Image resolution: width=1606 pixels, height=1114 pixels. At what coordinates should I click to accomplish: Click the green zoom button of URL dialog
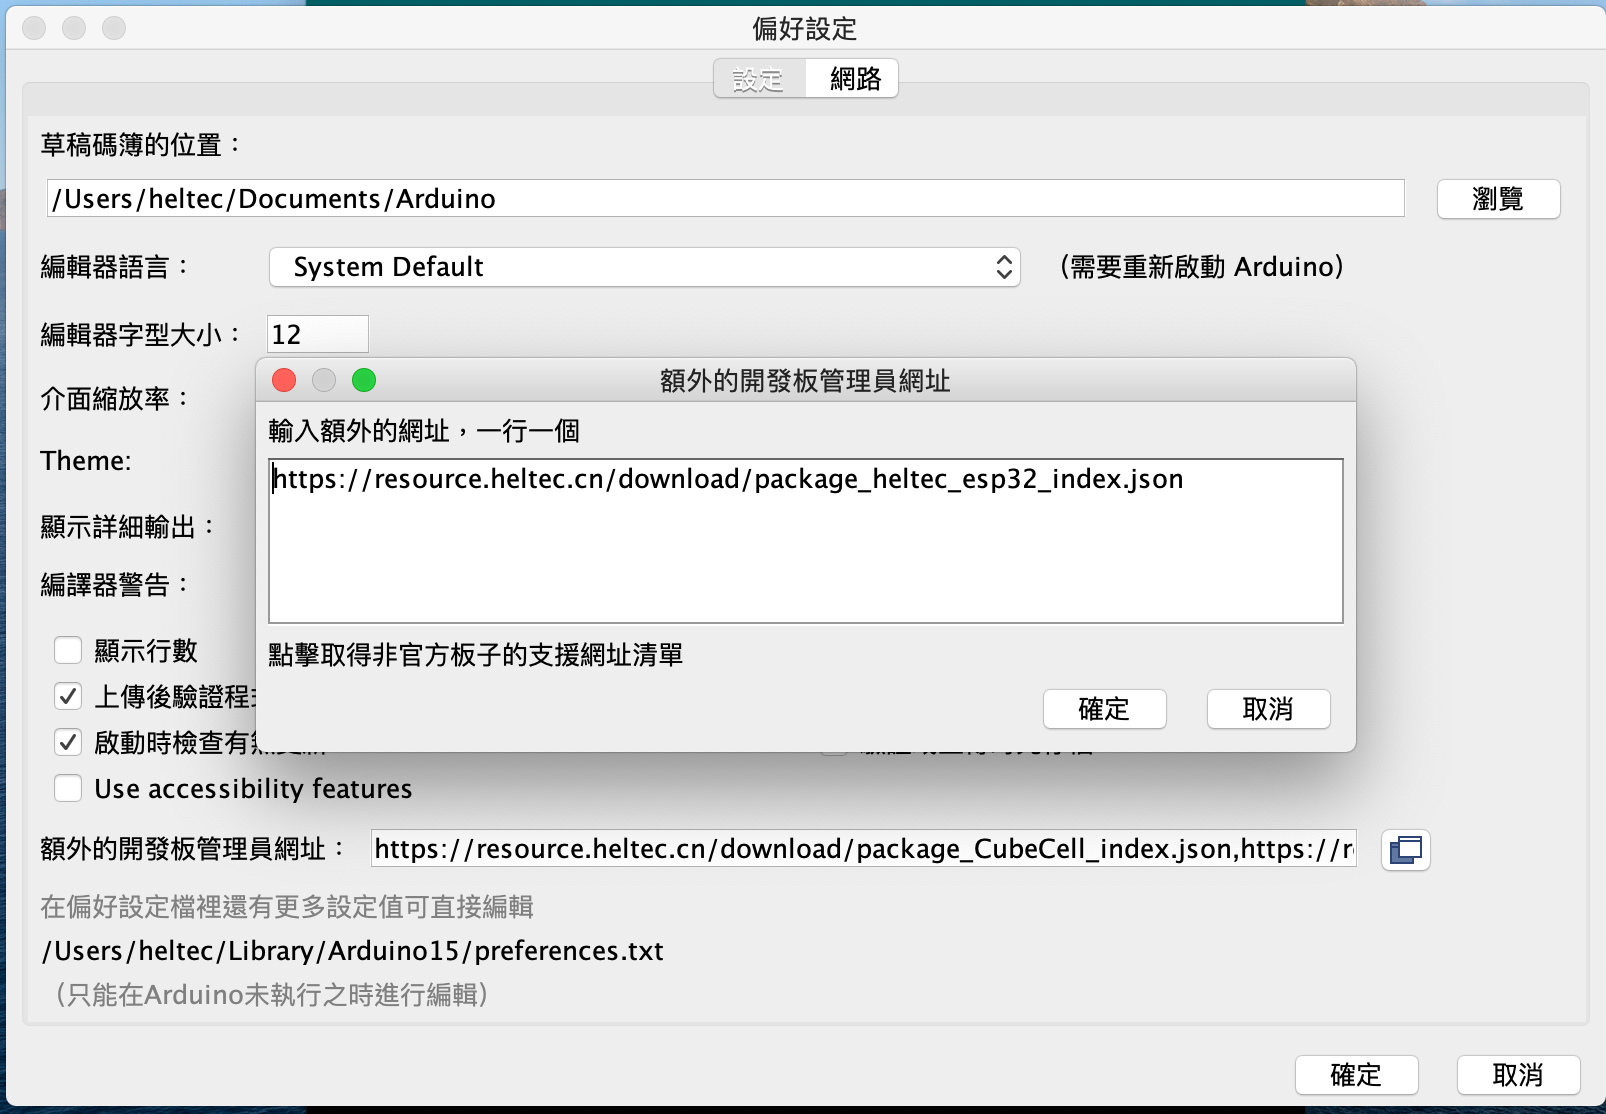coord(364,380)
